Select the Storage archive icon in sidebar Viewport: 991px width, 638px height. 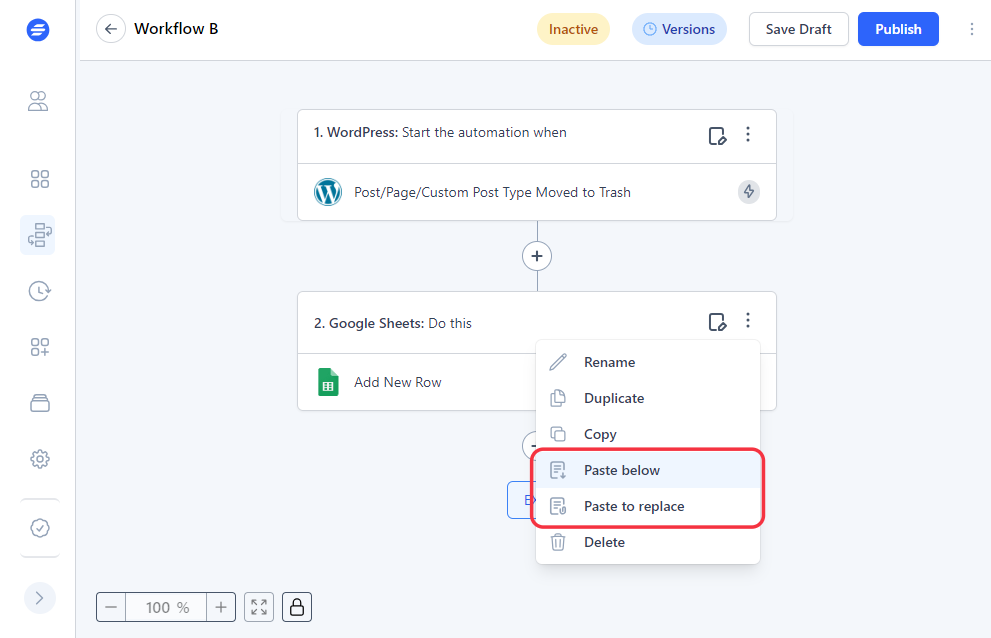pos(40,402)
